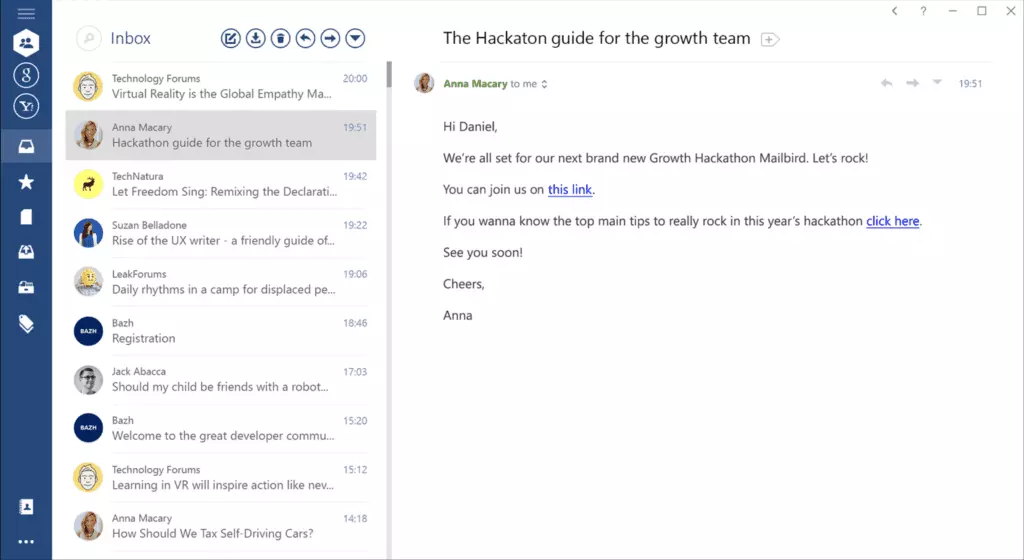
Task: Open the Archive briefcase icon in sidebar
Action: point(26,287)
